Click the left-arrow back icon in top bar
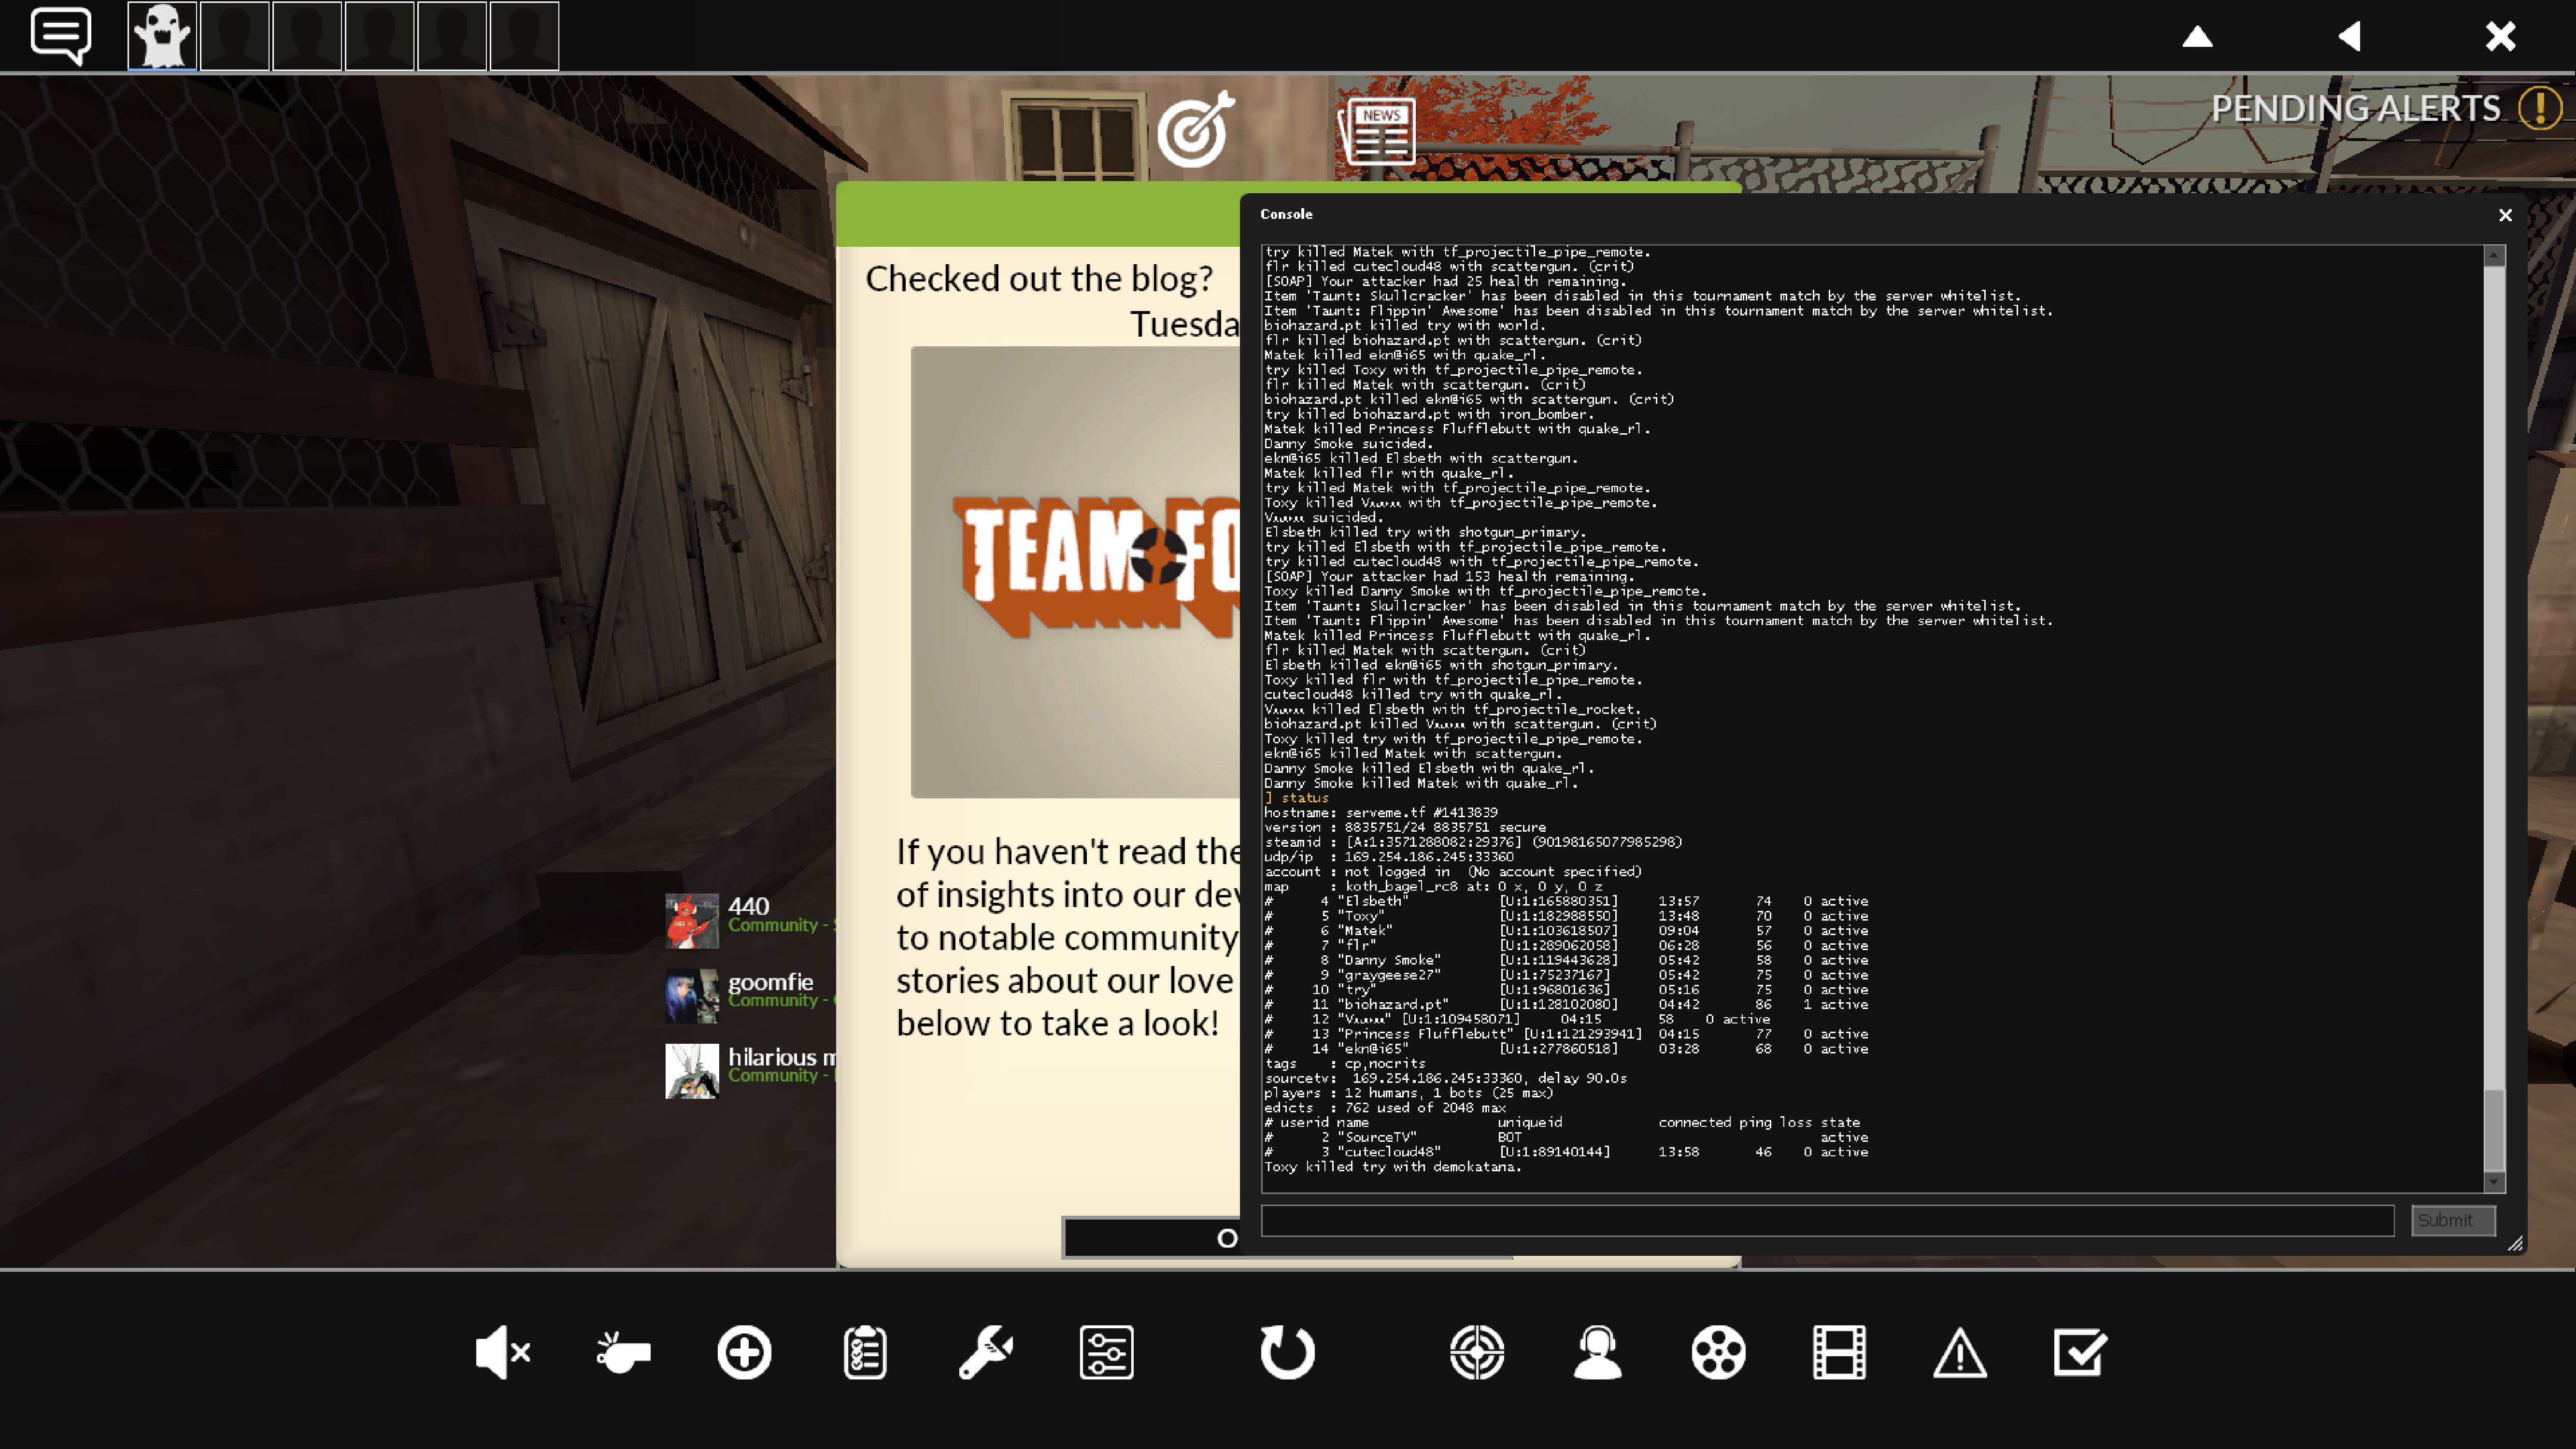 pyautogui.click(x=2350, y=37)
